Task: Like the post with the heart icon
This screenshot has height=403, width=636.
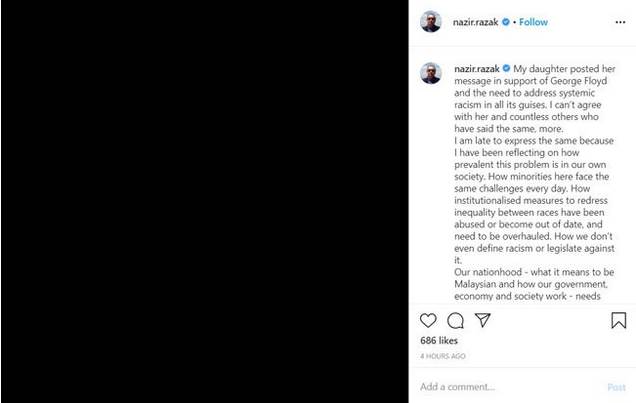Action: click(428, 320)
